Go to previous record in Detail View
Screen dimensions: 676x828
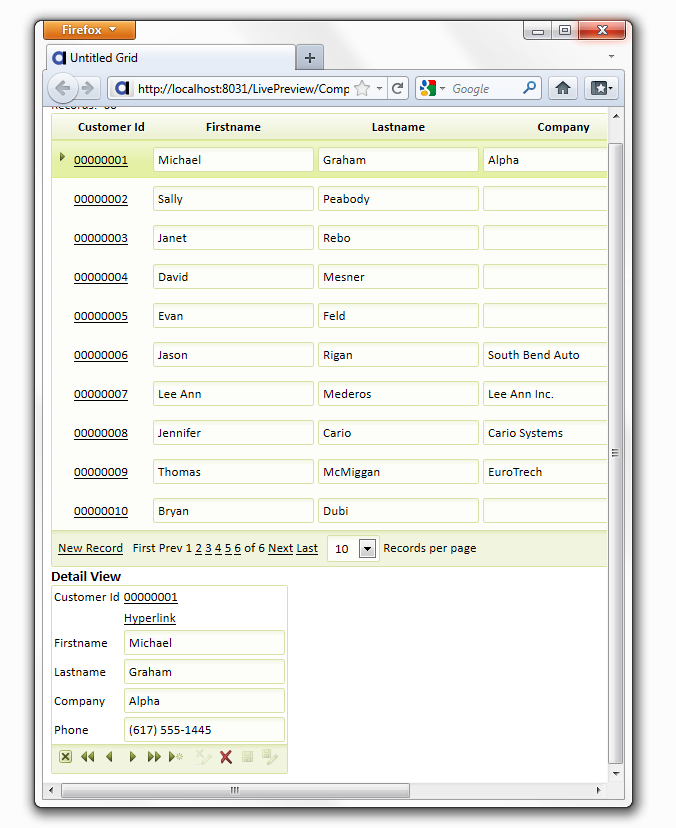[110, 757]
